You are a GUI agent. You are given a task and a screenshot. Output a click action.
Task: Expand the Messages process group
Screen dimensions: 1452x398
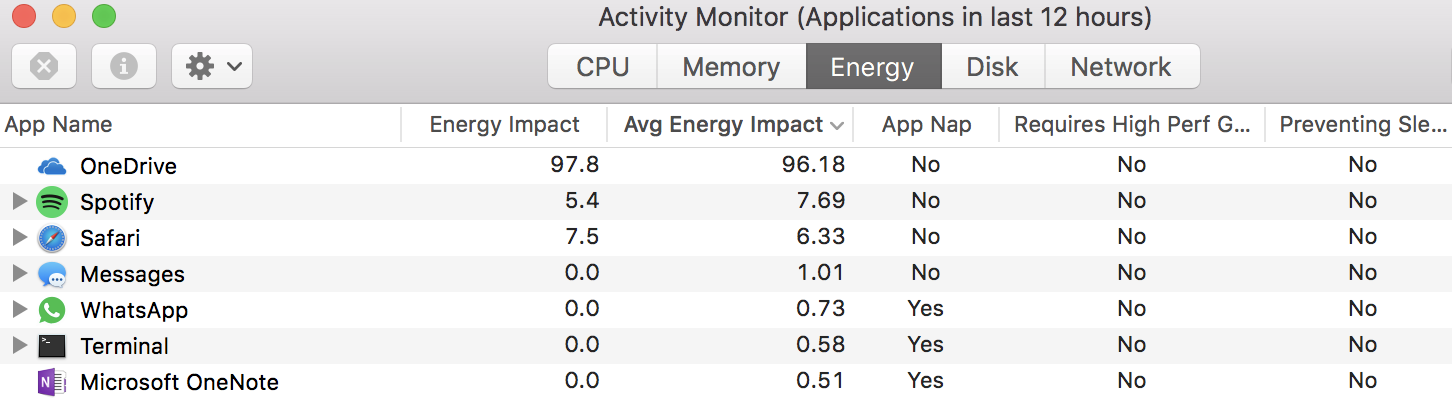(x=19, y=274)
